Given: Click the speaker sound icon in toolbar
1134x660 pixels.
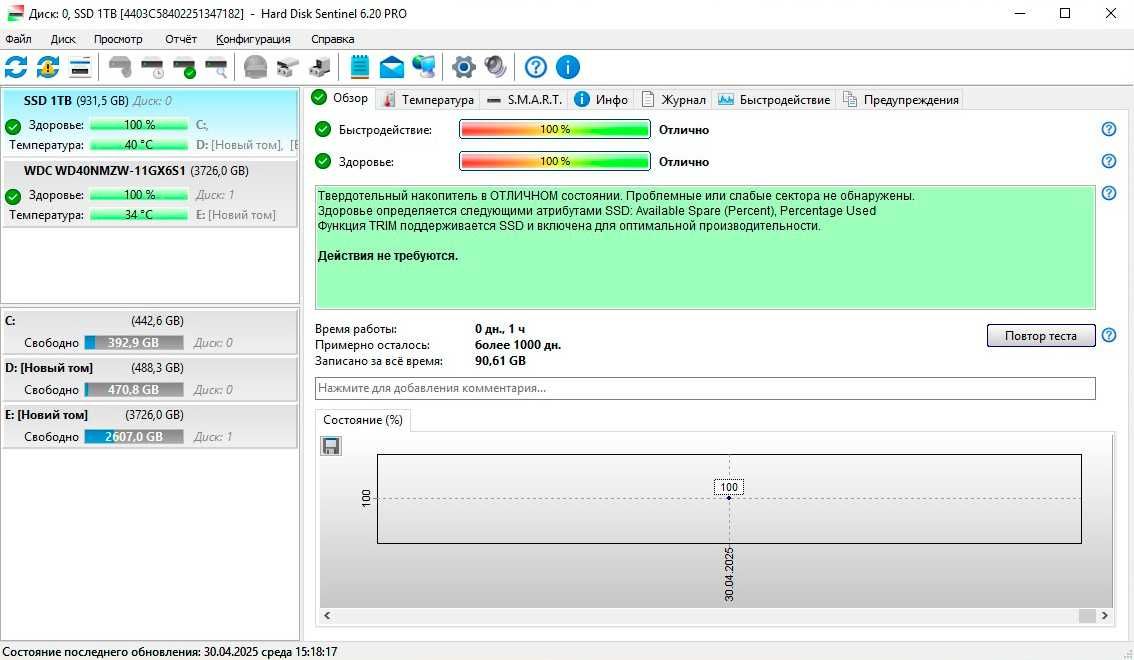Looking at the screenshot, I should coord(495,67).
